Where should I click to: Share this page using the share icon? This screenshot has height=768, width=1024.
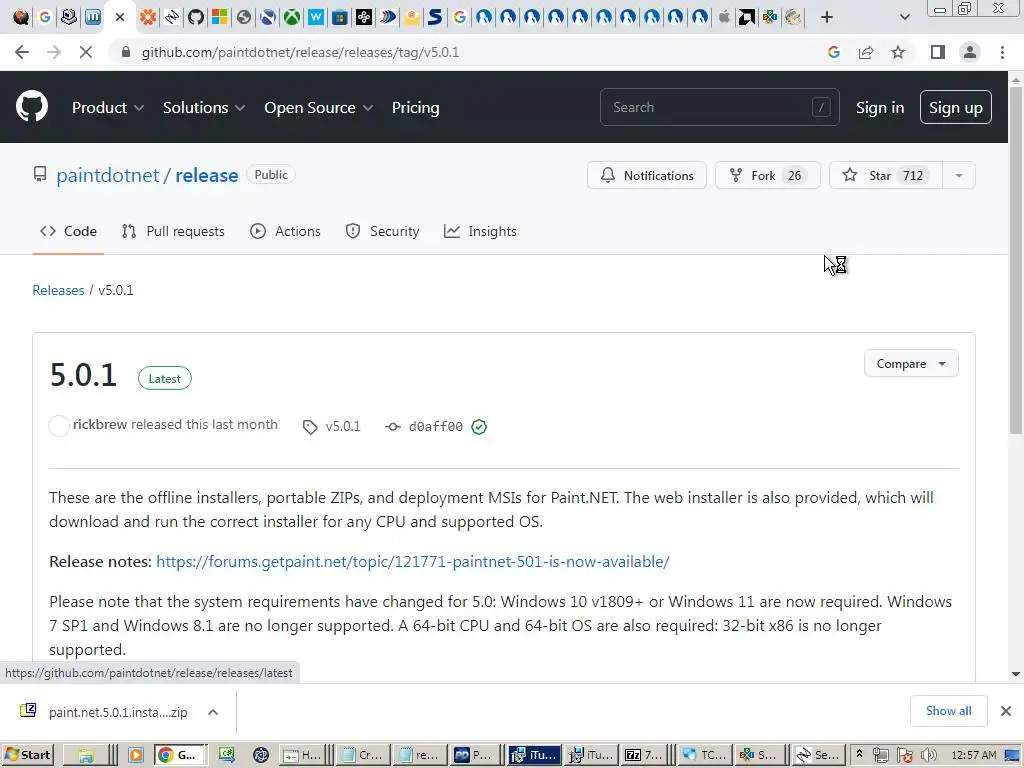click(866, 52)
